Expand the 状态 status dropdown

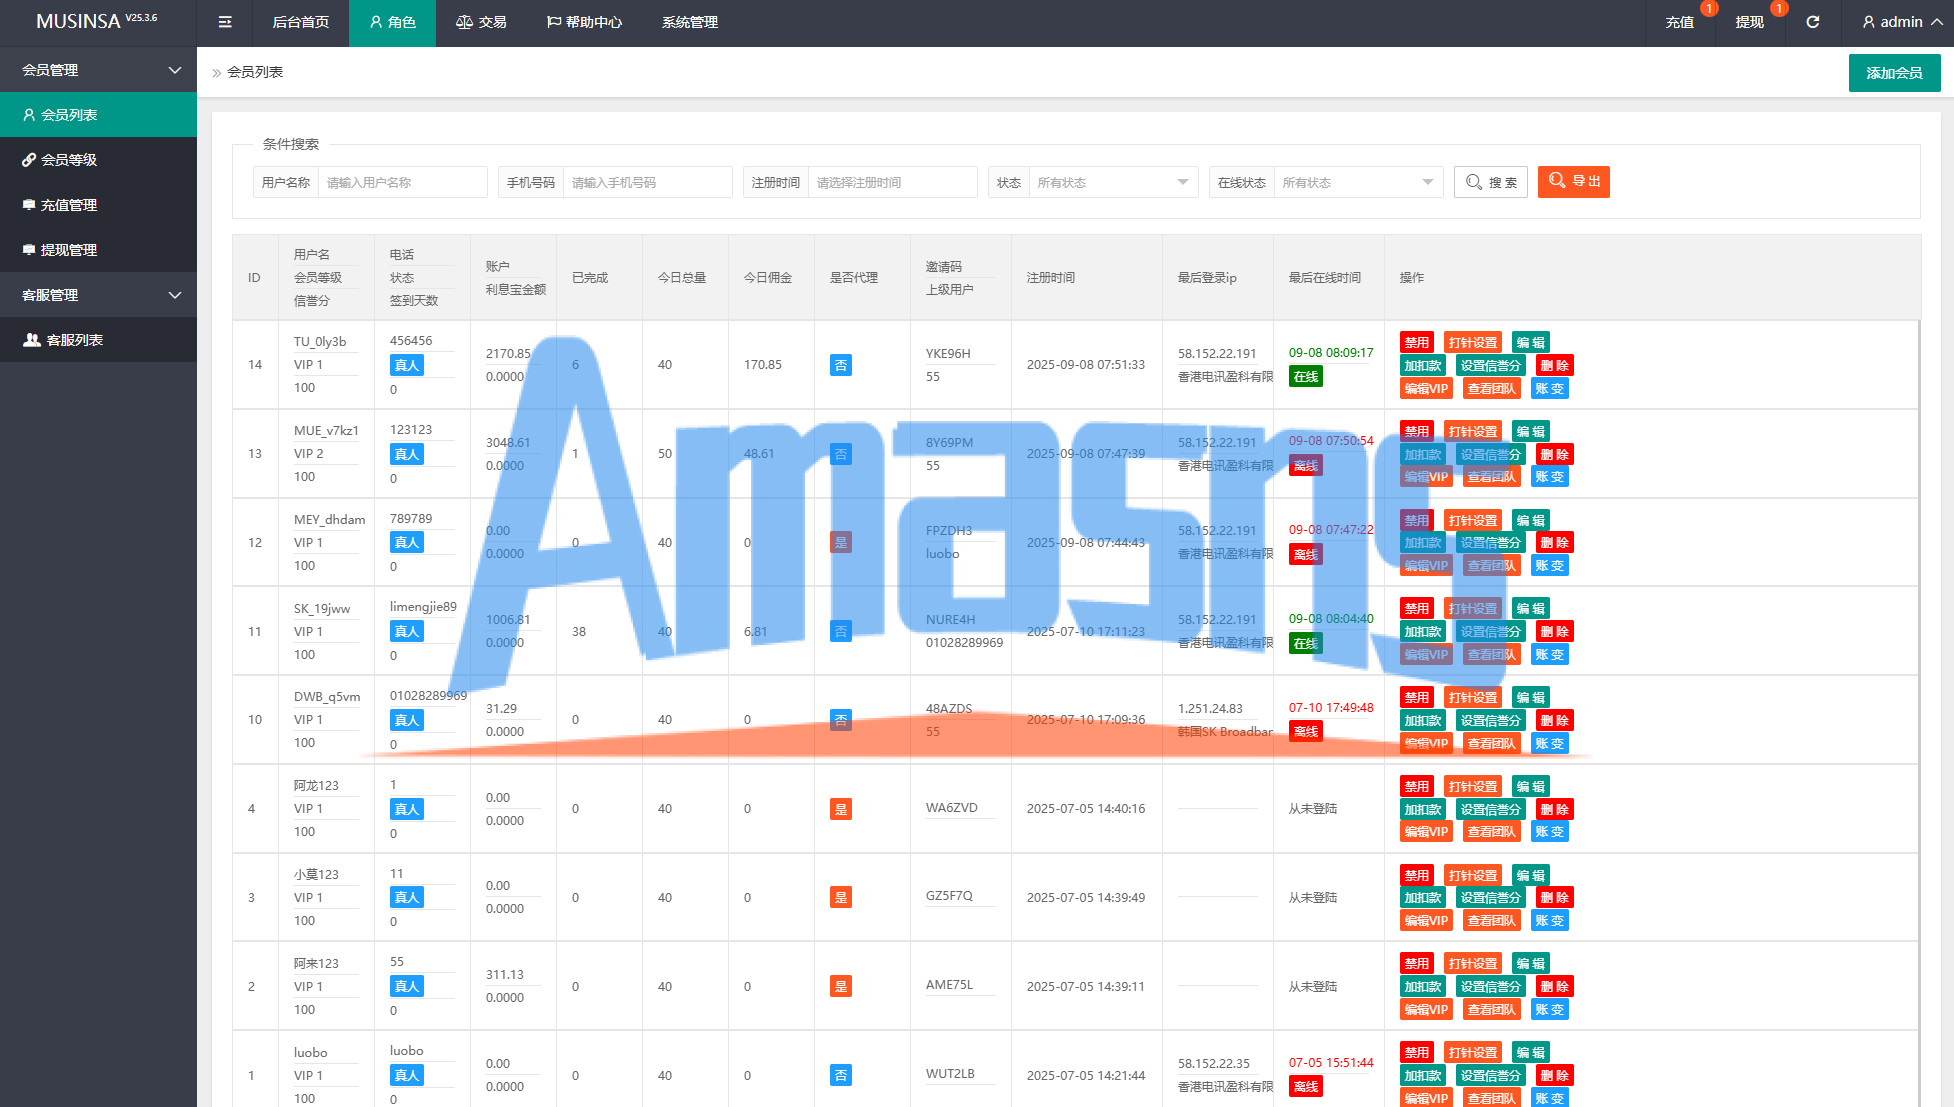point(1112,182)
